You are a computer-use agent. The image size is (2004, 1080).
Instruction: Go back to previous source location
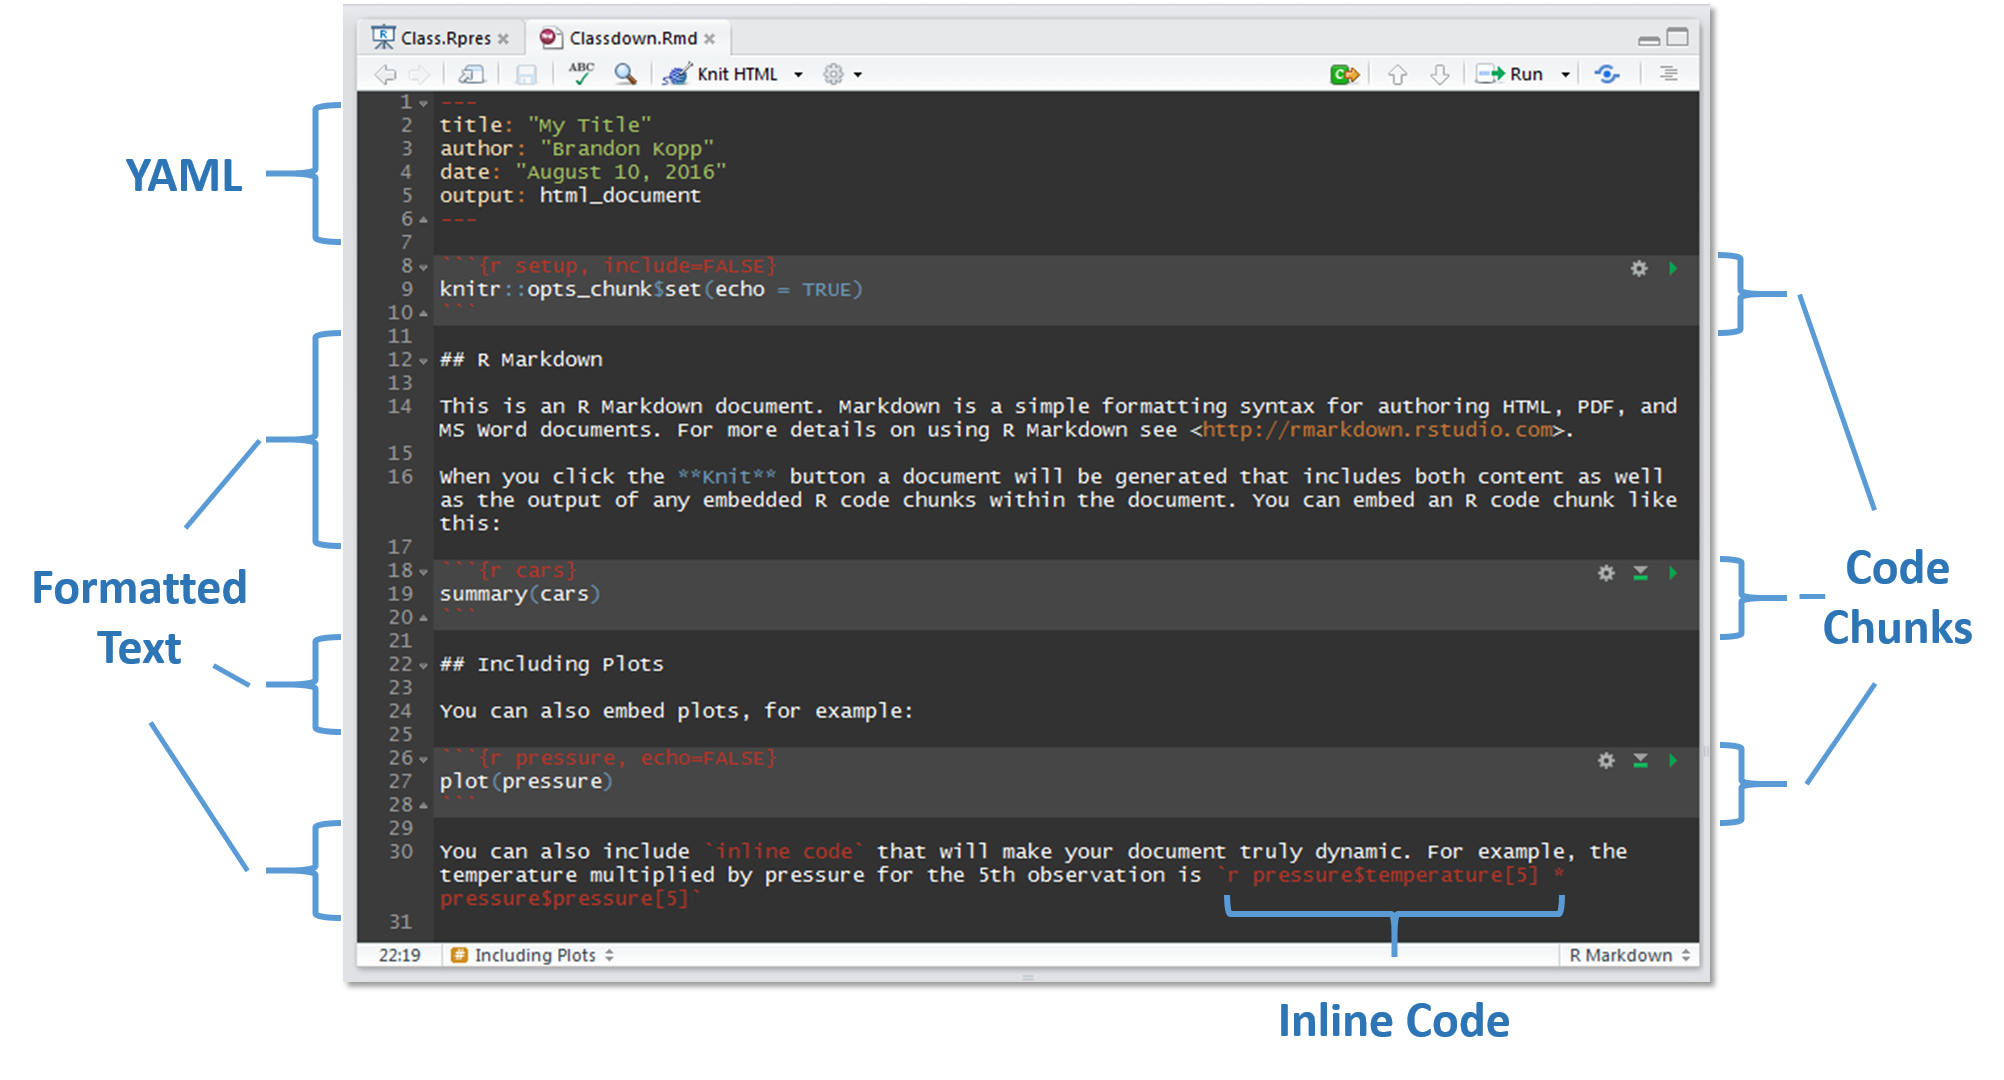tap(385, 74)
